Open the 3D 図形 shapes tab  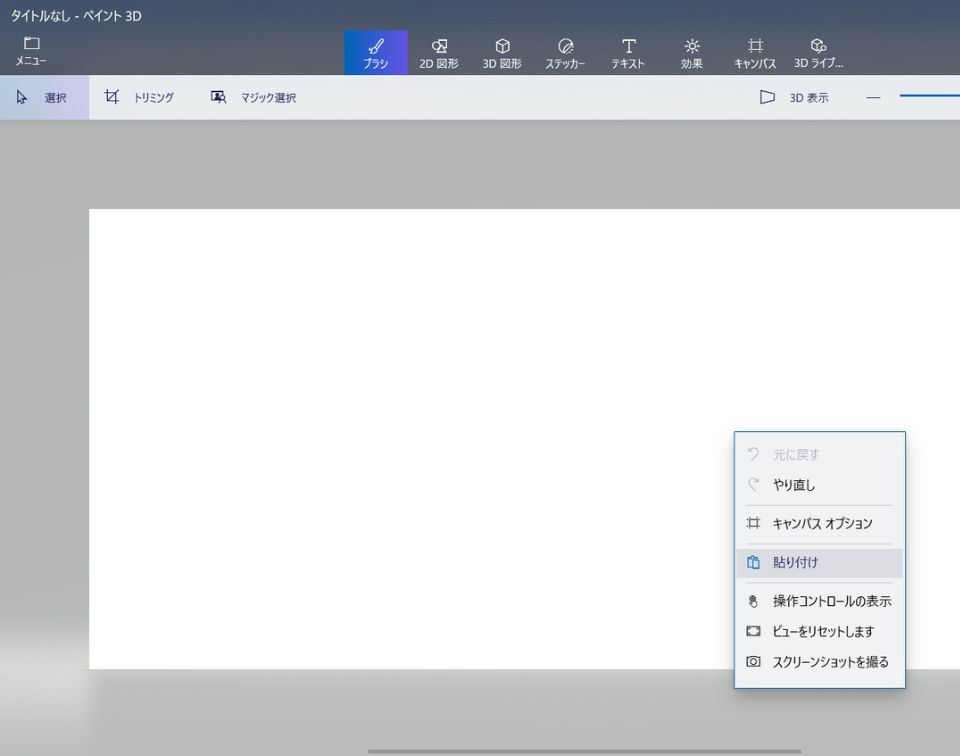(x=502, y=53)
